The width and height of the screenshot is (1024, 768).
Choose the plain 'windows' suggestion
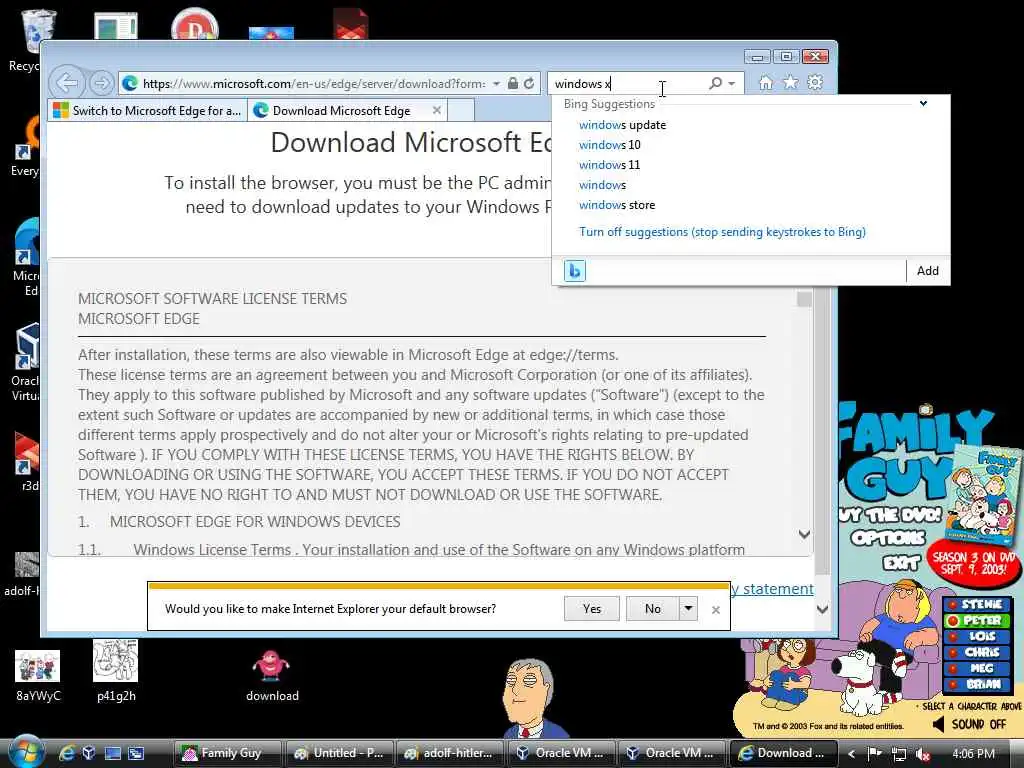coord(602,185)
